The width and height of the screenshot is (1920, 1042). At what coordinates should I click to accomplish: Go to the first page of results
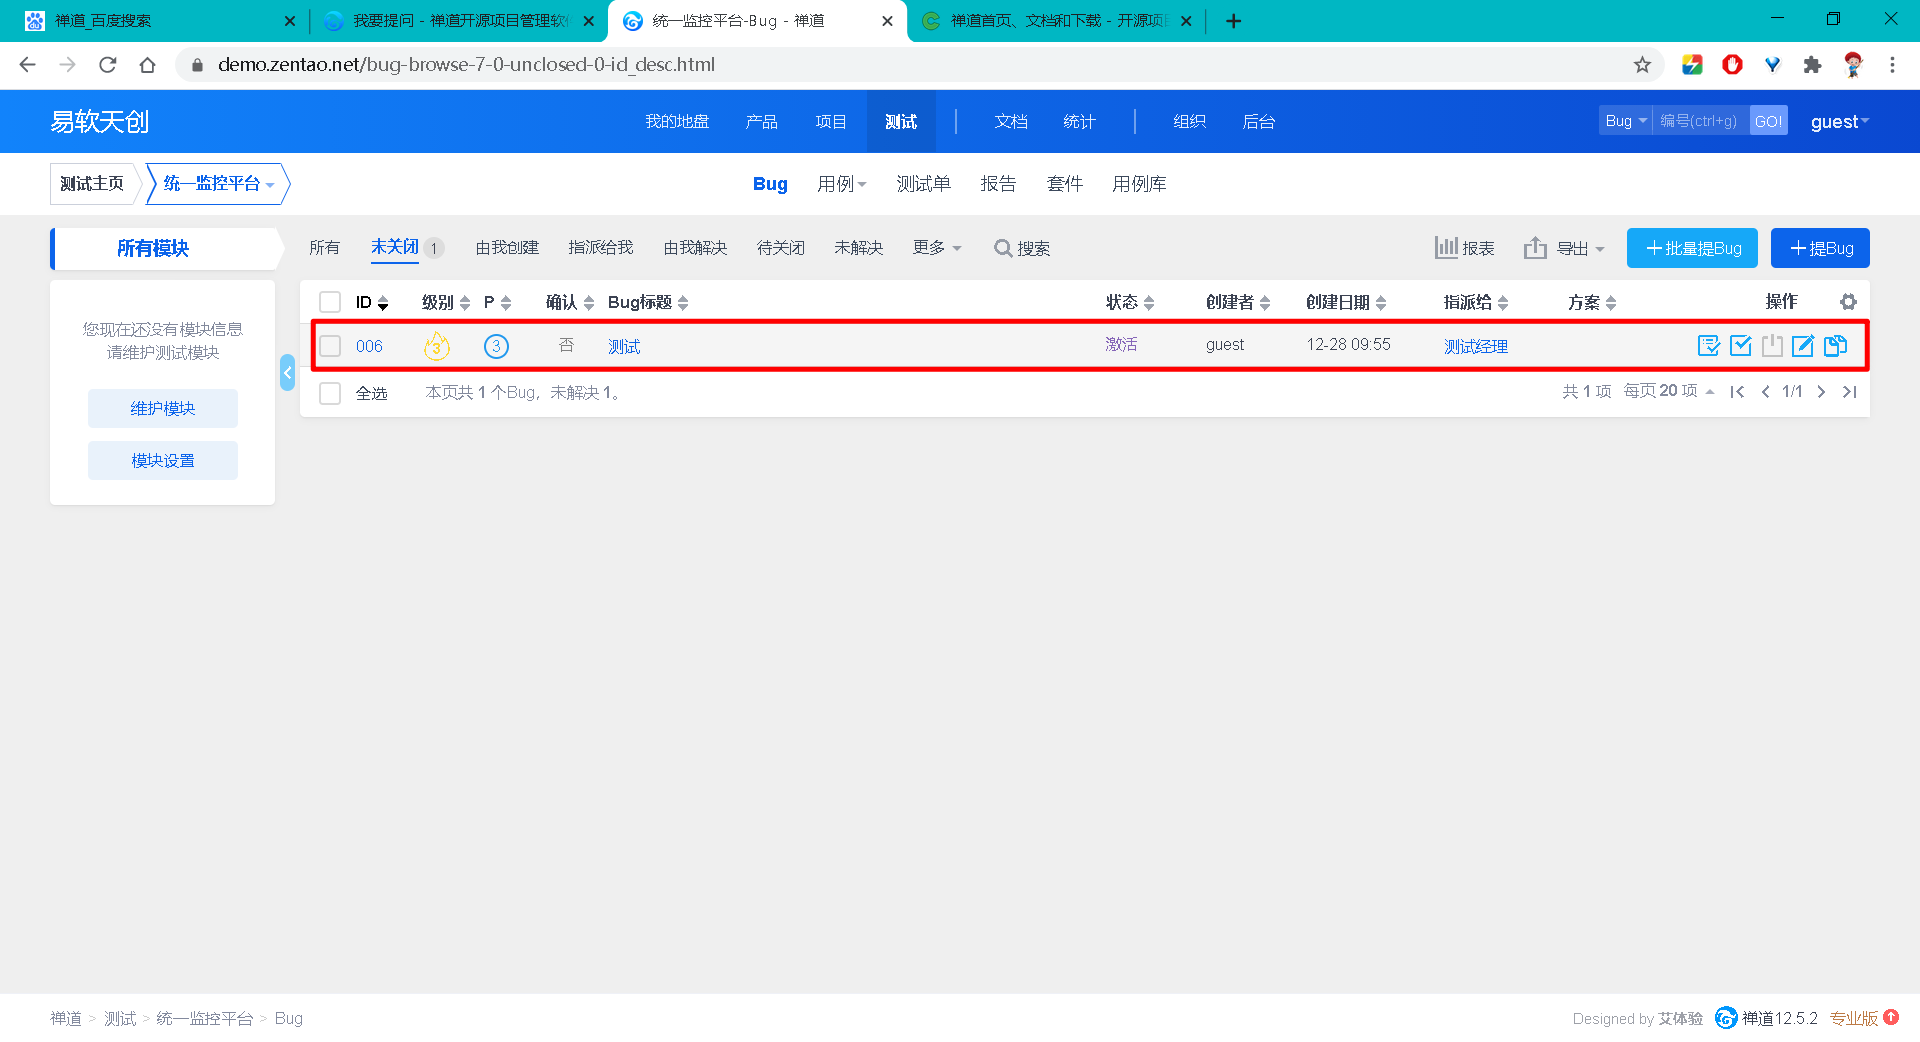[1737, 392]
